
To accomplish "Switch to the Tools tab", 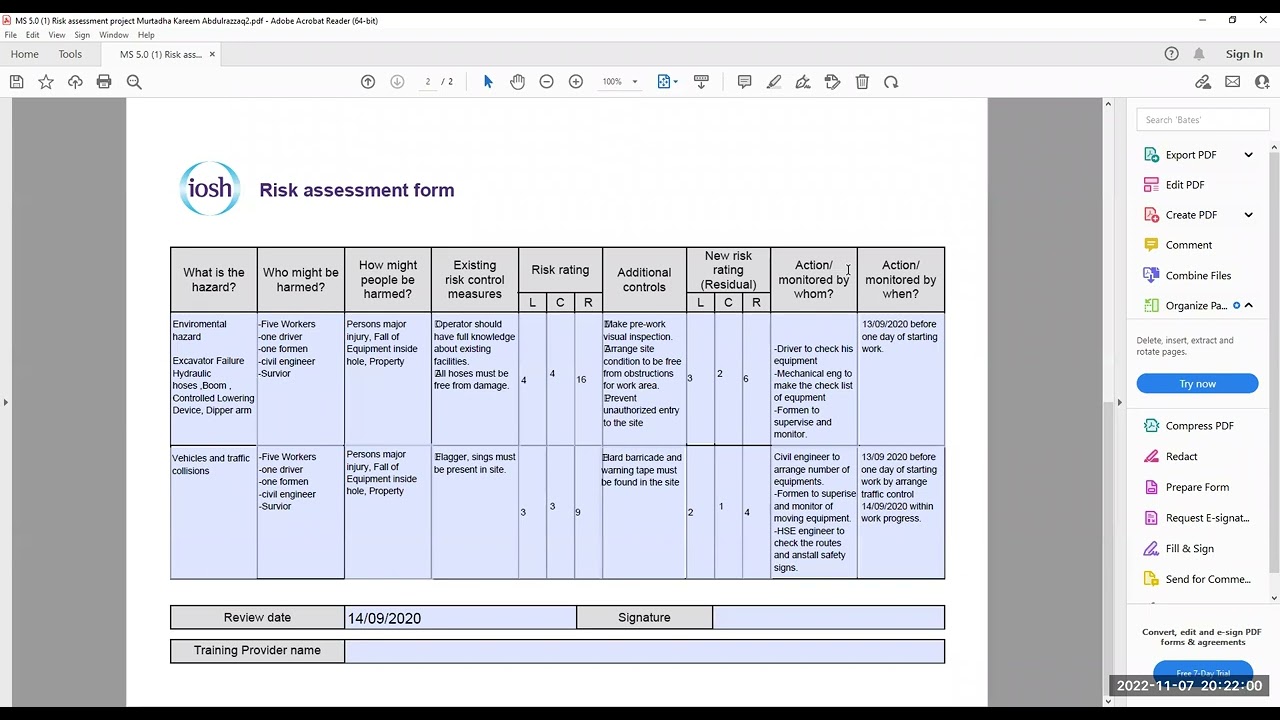I will click(70, 54).
